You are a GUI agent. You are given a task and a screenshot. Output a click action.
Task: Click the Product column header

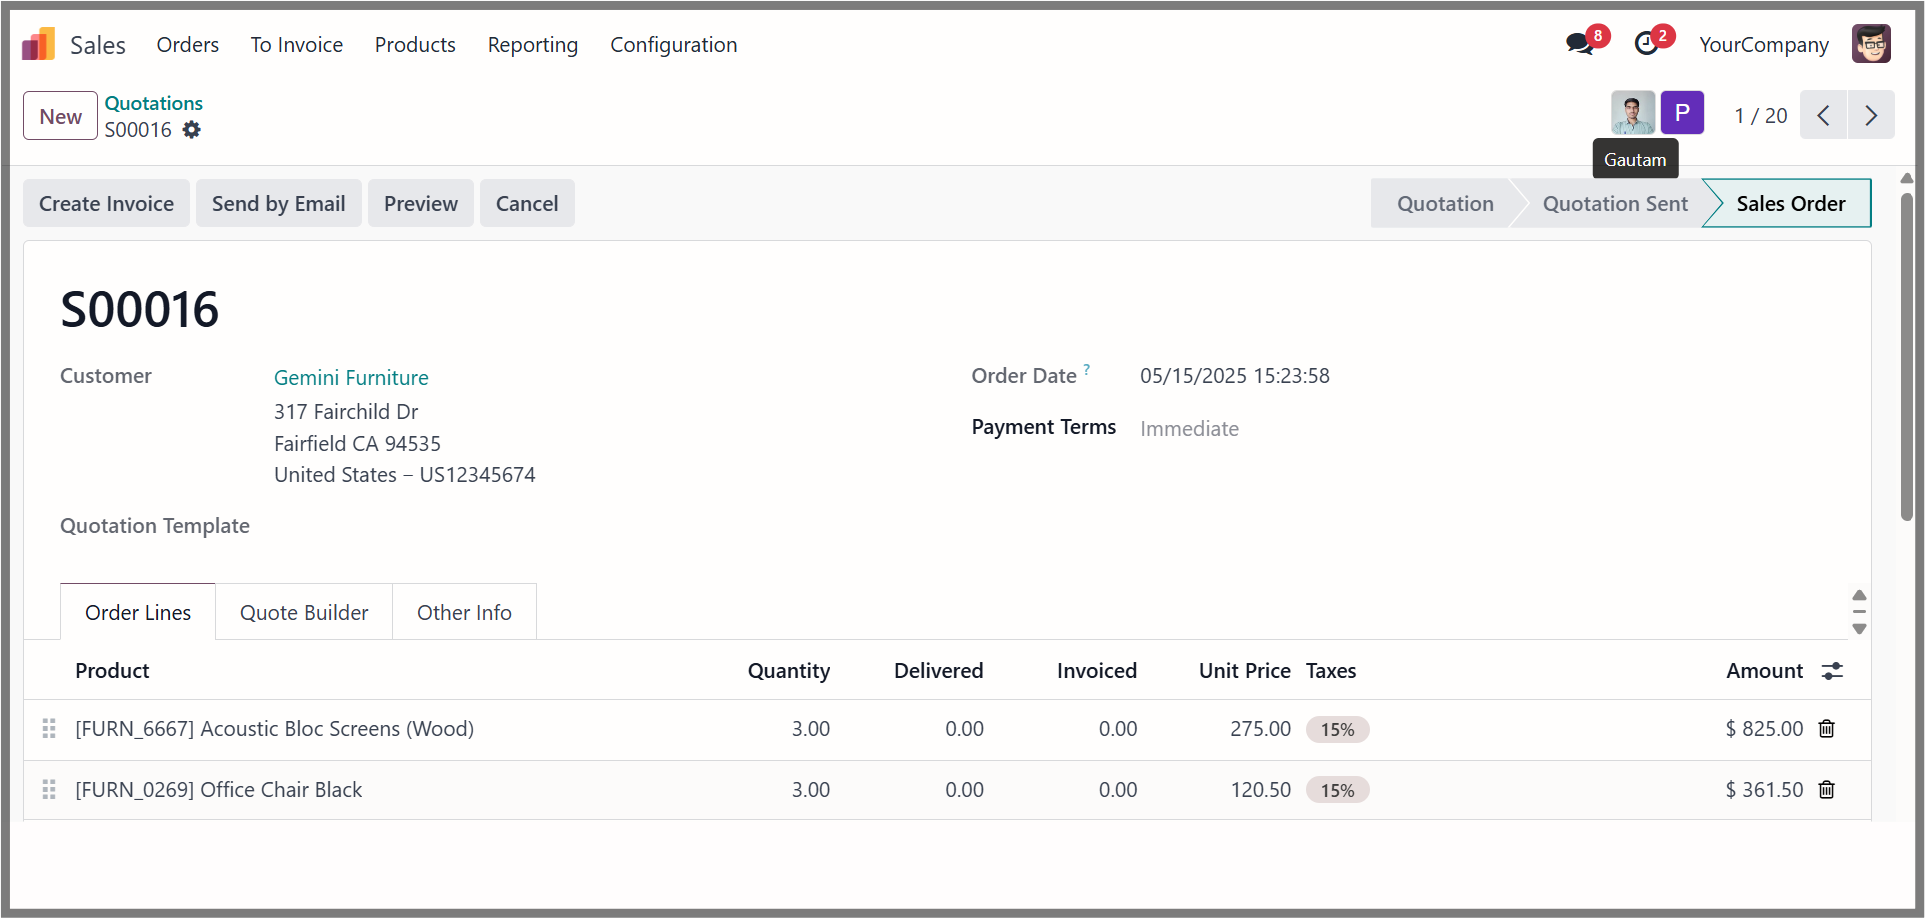click(112, 671)
